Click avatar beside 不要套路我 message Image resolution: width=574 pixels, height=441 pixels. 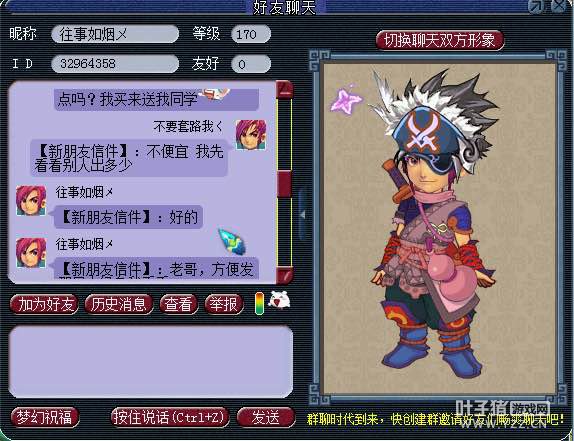(x=251, y=134)
